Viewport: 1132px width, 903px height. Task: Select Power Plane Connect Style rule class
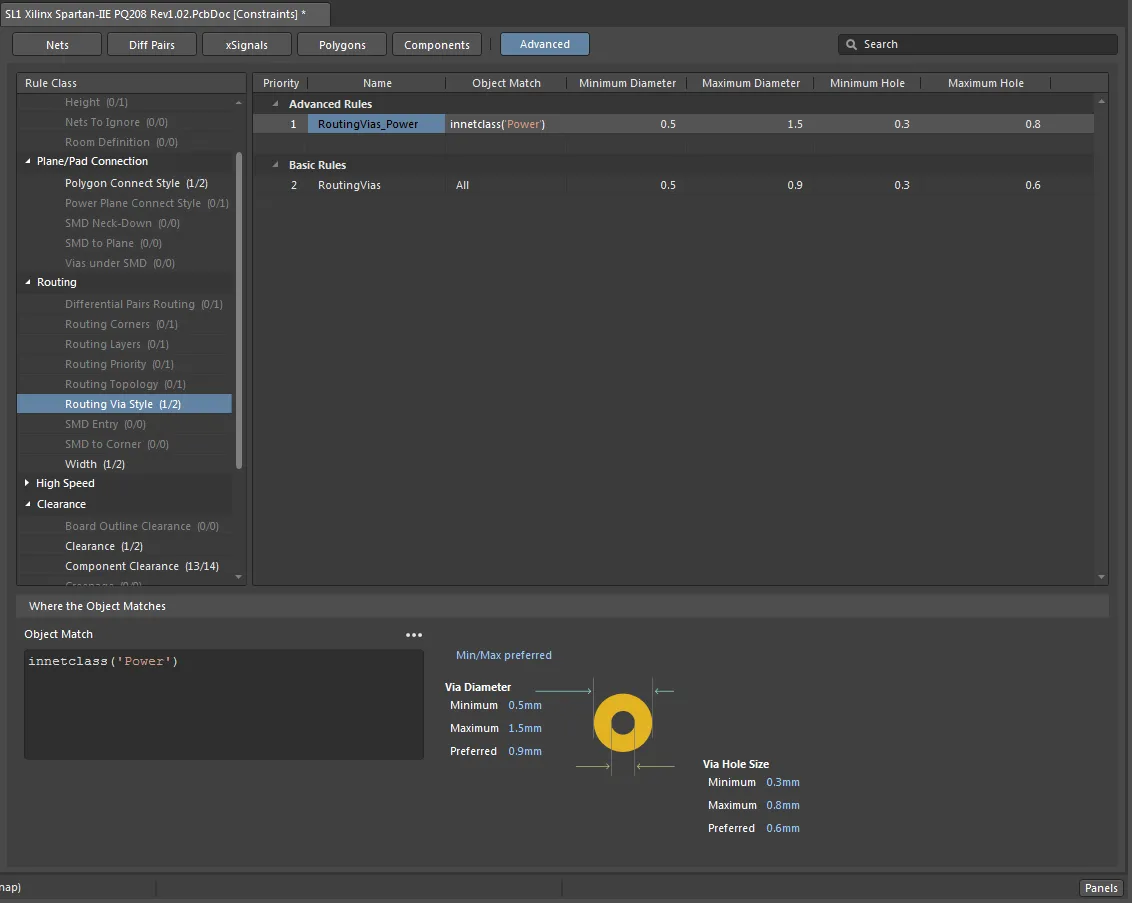[x=147, y=204]
